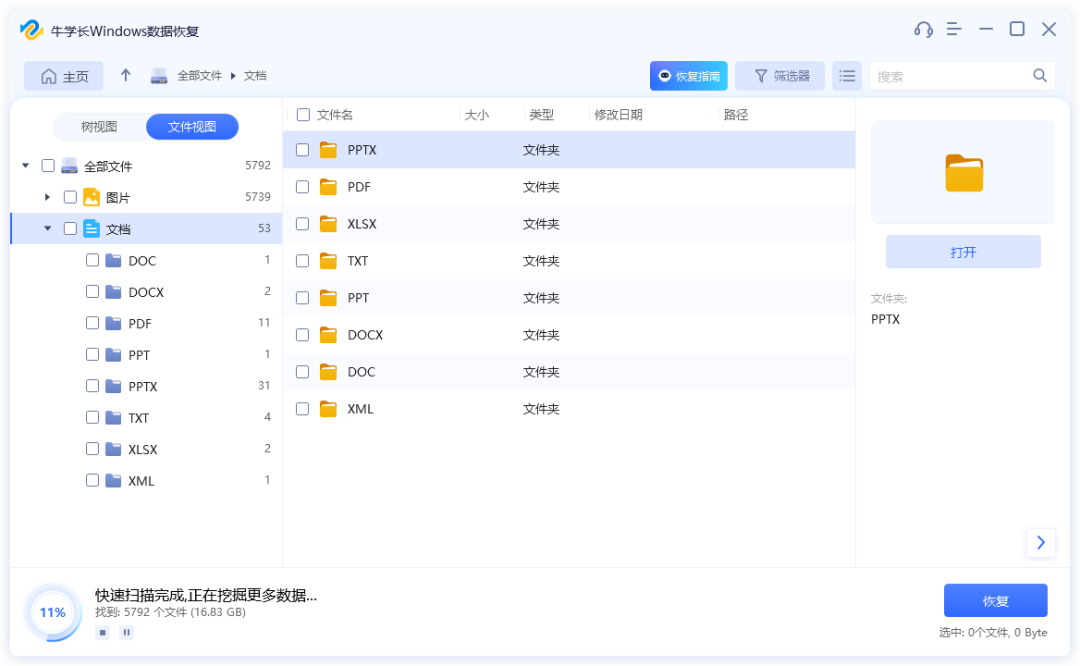Switch to list view layout icon
Image resolution: width=1080 pixels, height=666 pixels.
847,76
